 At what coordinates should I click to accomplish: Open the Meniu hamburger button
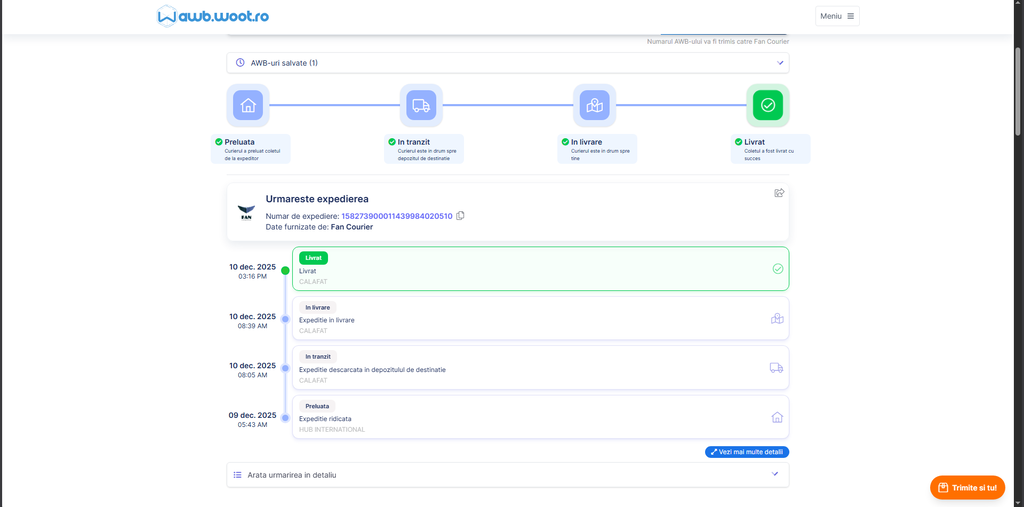(837, 16)
